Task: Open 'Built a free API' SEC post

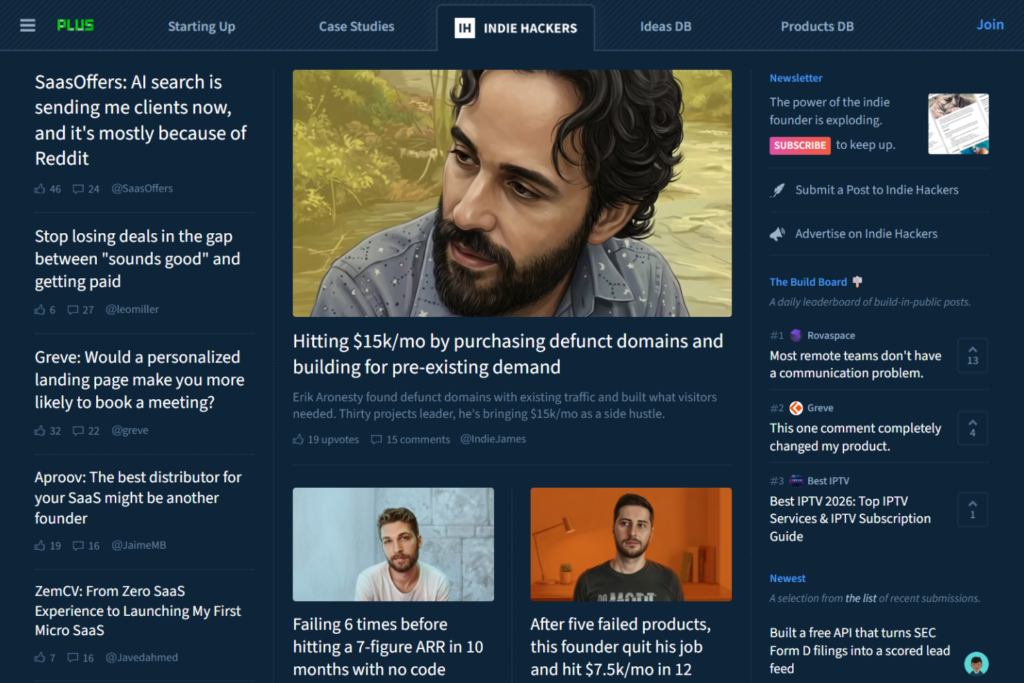Action: click(x=859, y=650)
